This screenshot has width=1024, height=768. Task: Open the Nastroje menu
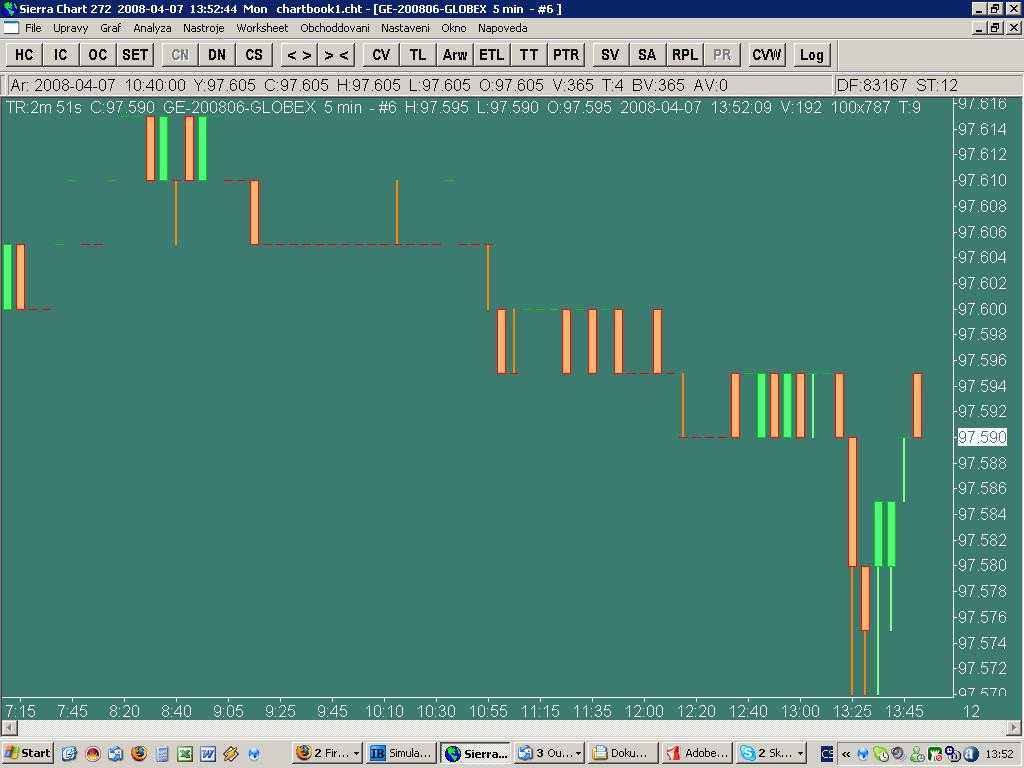(204, 28)
